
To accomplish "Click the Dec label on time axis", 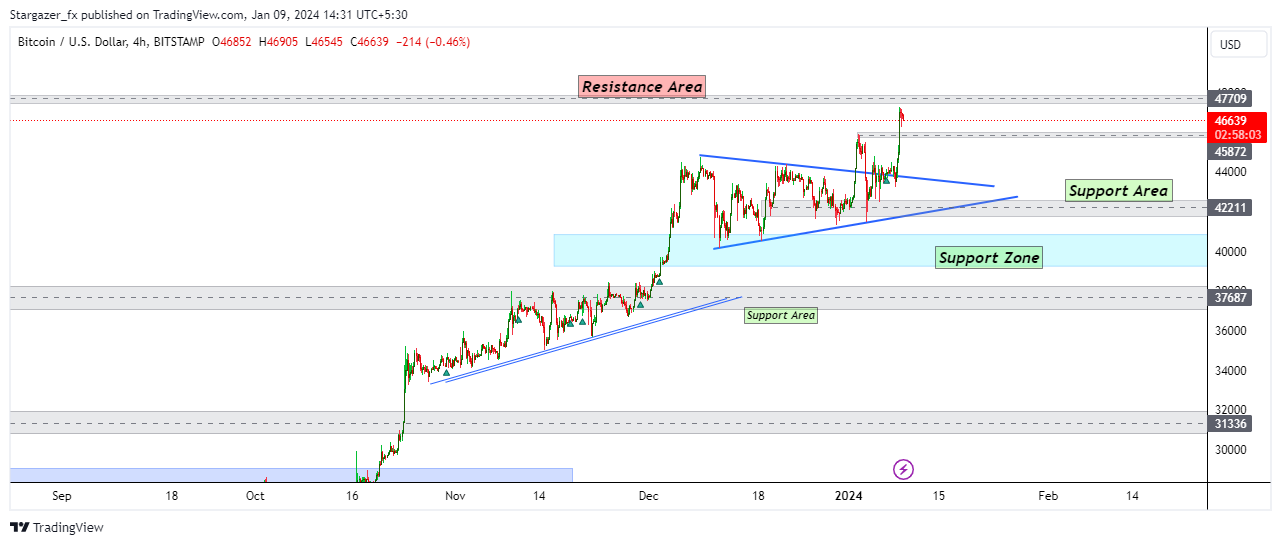I will point(648,496).
